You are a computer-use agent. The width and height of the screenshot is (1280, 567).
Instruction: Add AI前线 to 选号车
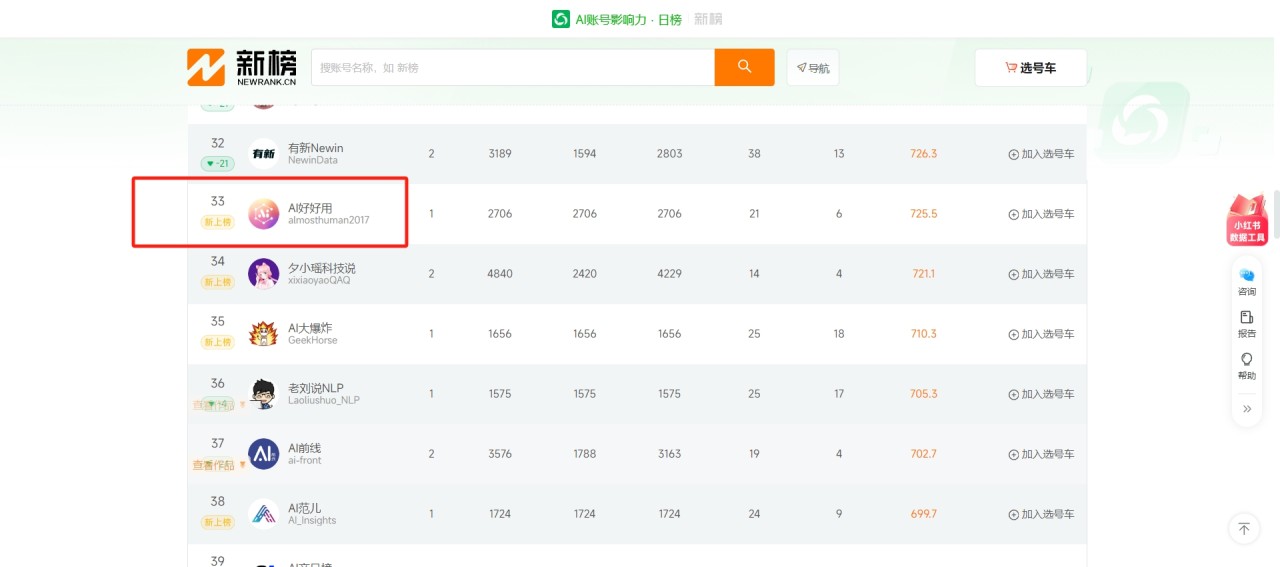pos(1041,454)
